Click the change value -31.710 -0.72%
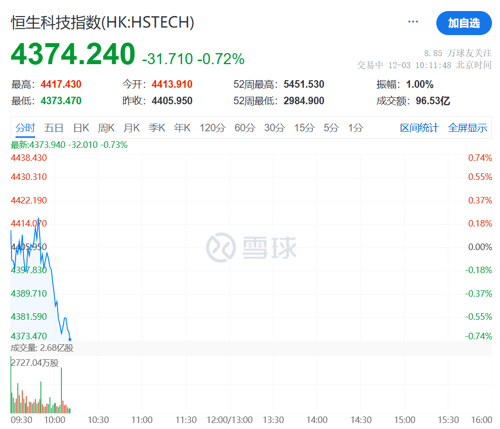The width and height of the screenshot is (500, 429). pos(193,59)
